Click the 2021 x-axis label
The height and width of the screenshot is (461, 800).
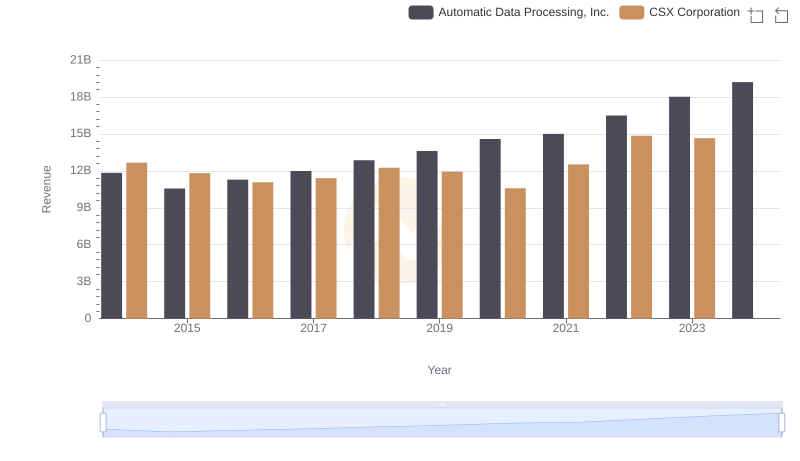coord(566,328)
